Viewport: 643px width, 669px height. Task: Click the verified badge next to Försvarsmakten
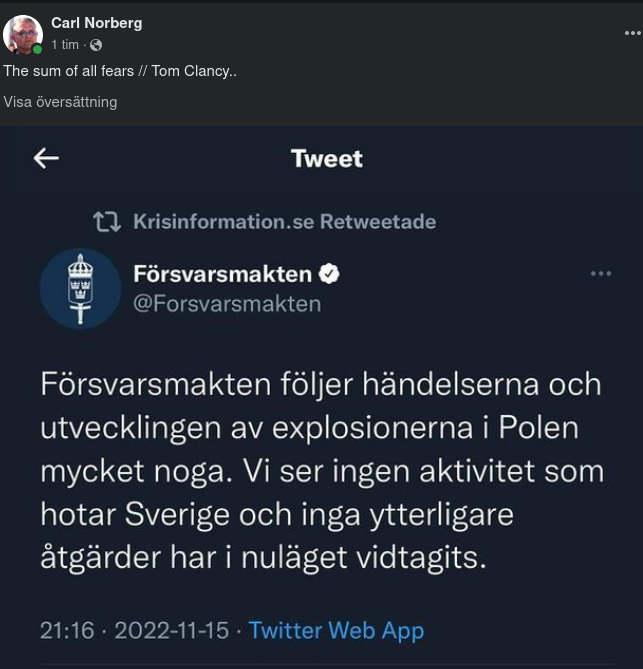(329, 273)
